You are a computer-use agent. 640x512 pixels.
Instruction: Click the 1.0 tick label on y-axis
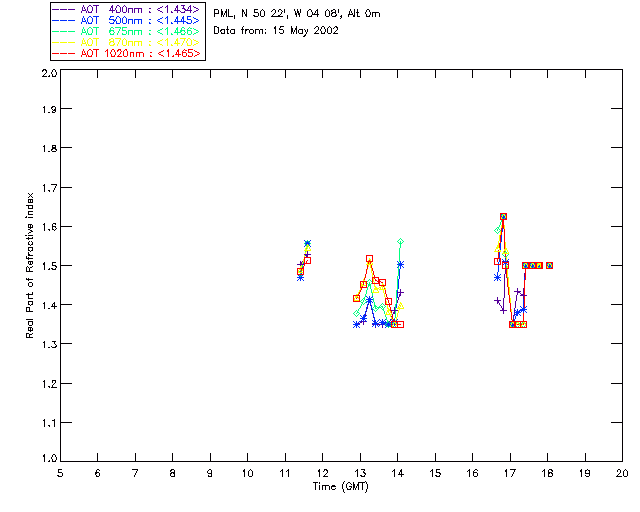pos(49,458)
